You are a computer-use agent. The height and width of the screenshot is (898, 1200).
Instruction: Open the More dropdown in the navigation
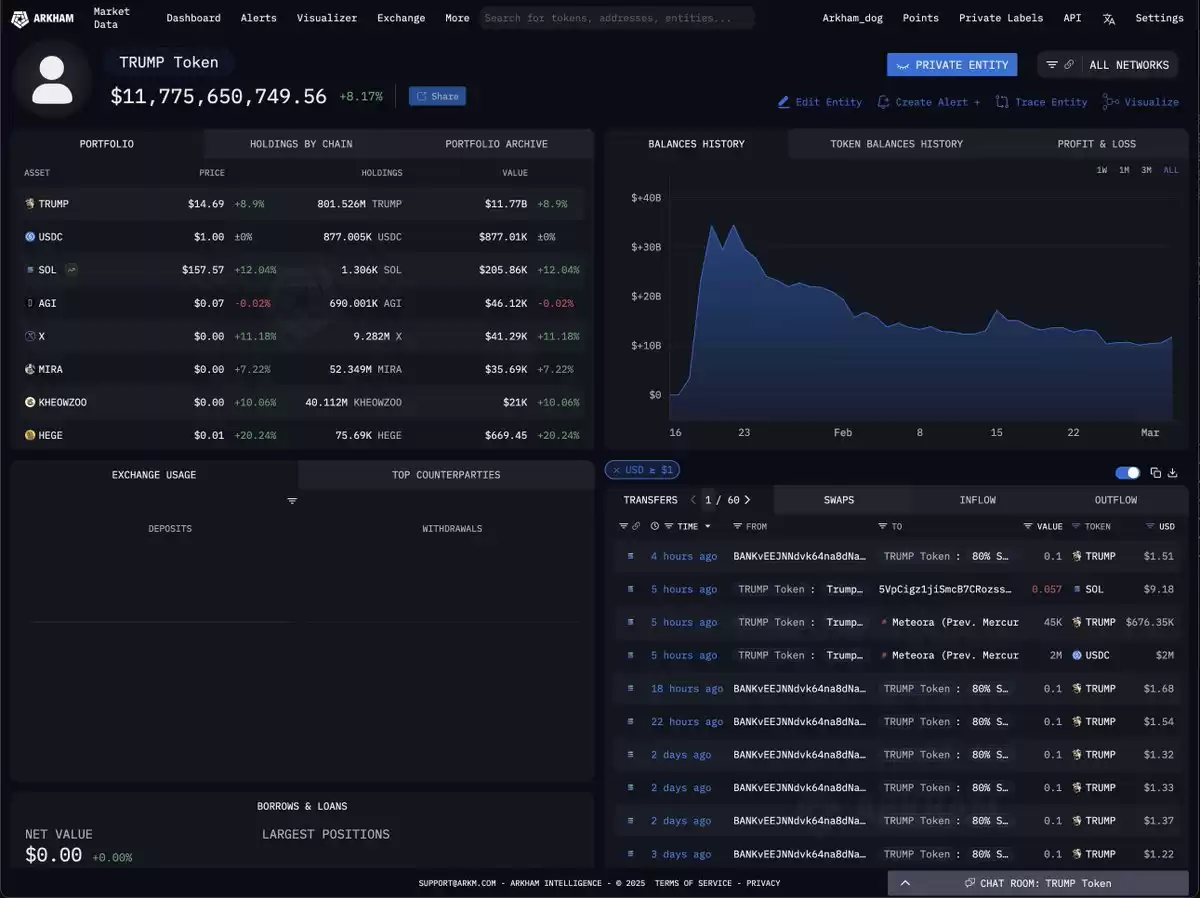point(457,18)
